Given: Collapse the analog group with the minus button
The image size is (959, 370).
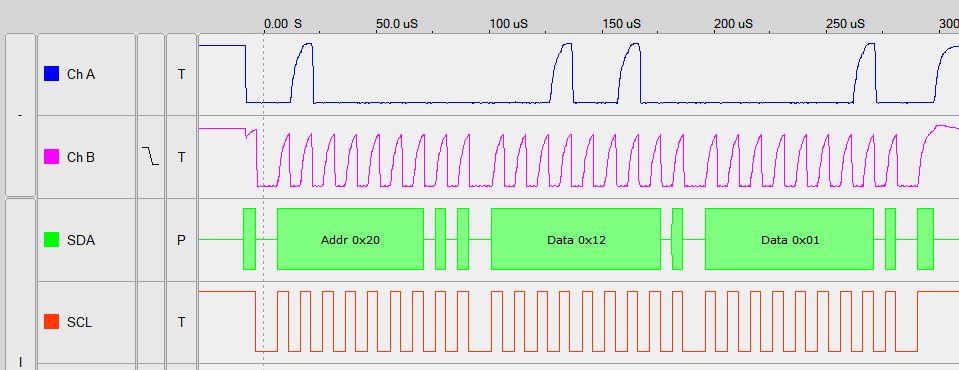Looking at the screenshot, I should pos(20,115).
